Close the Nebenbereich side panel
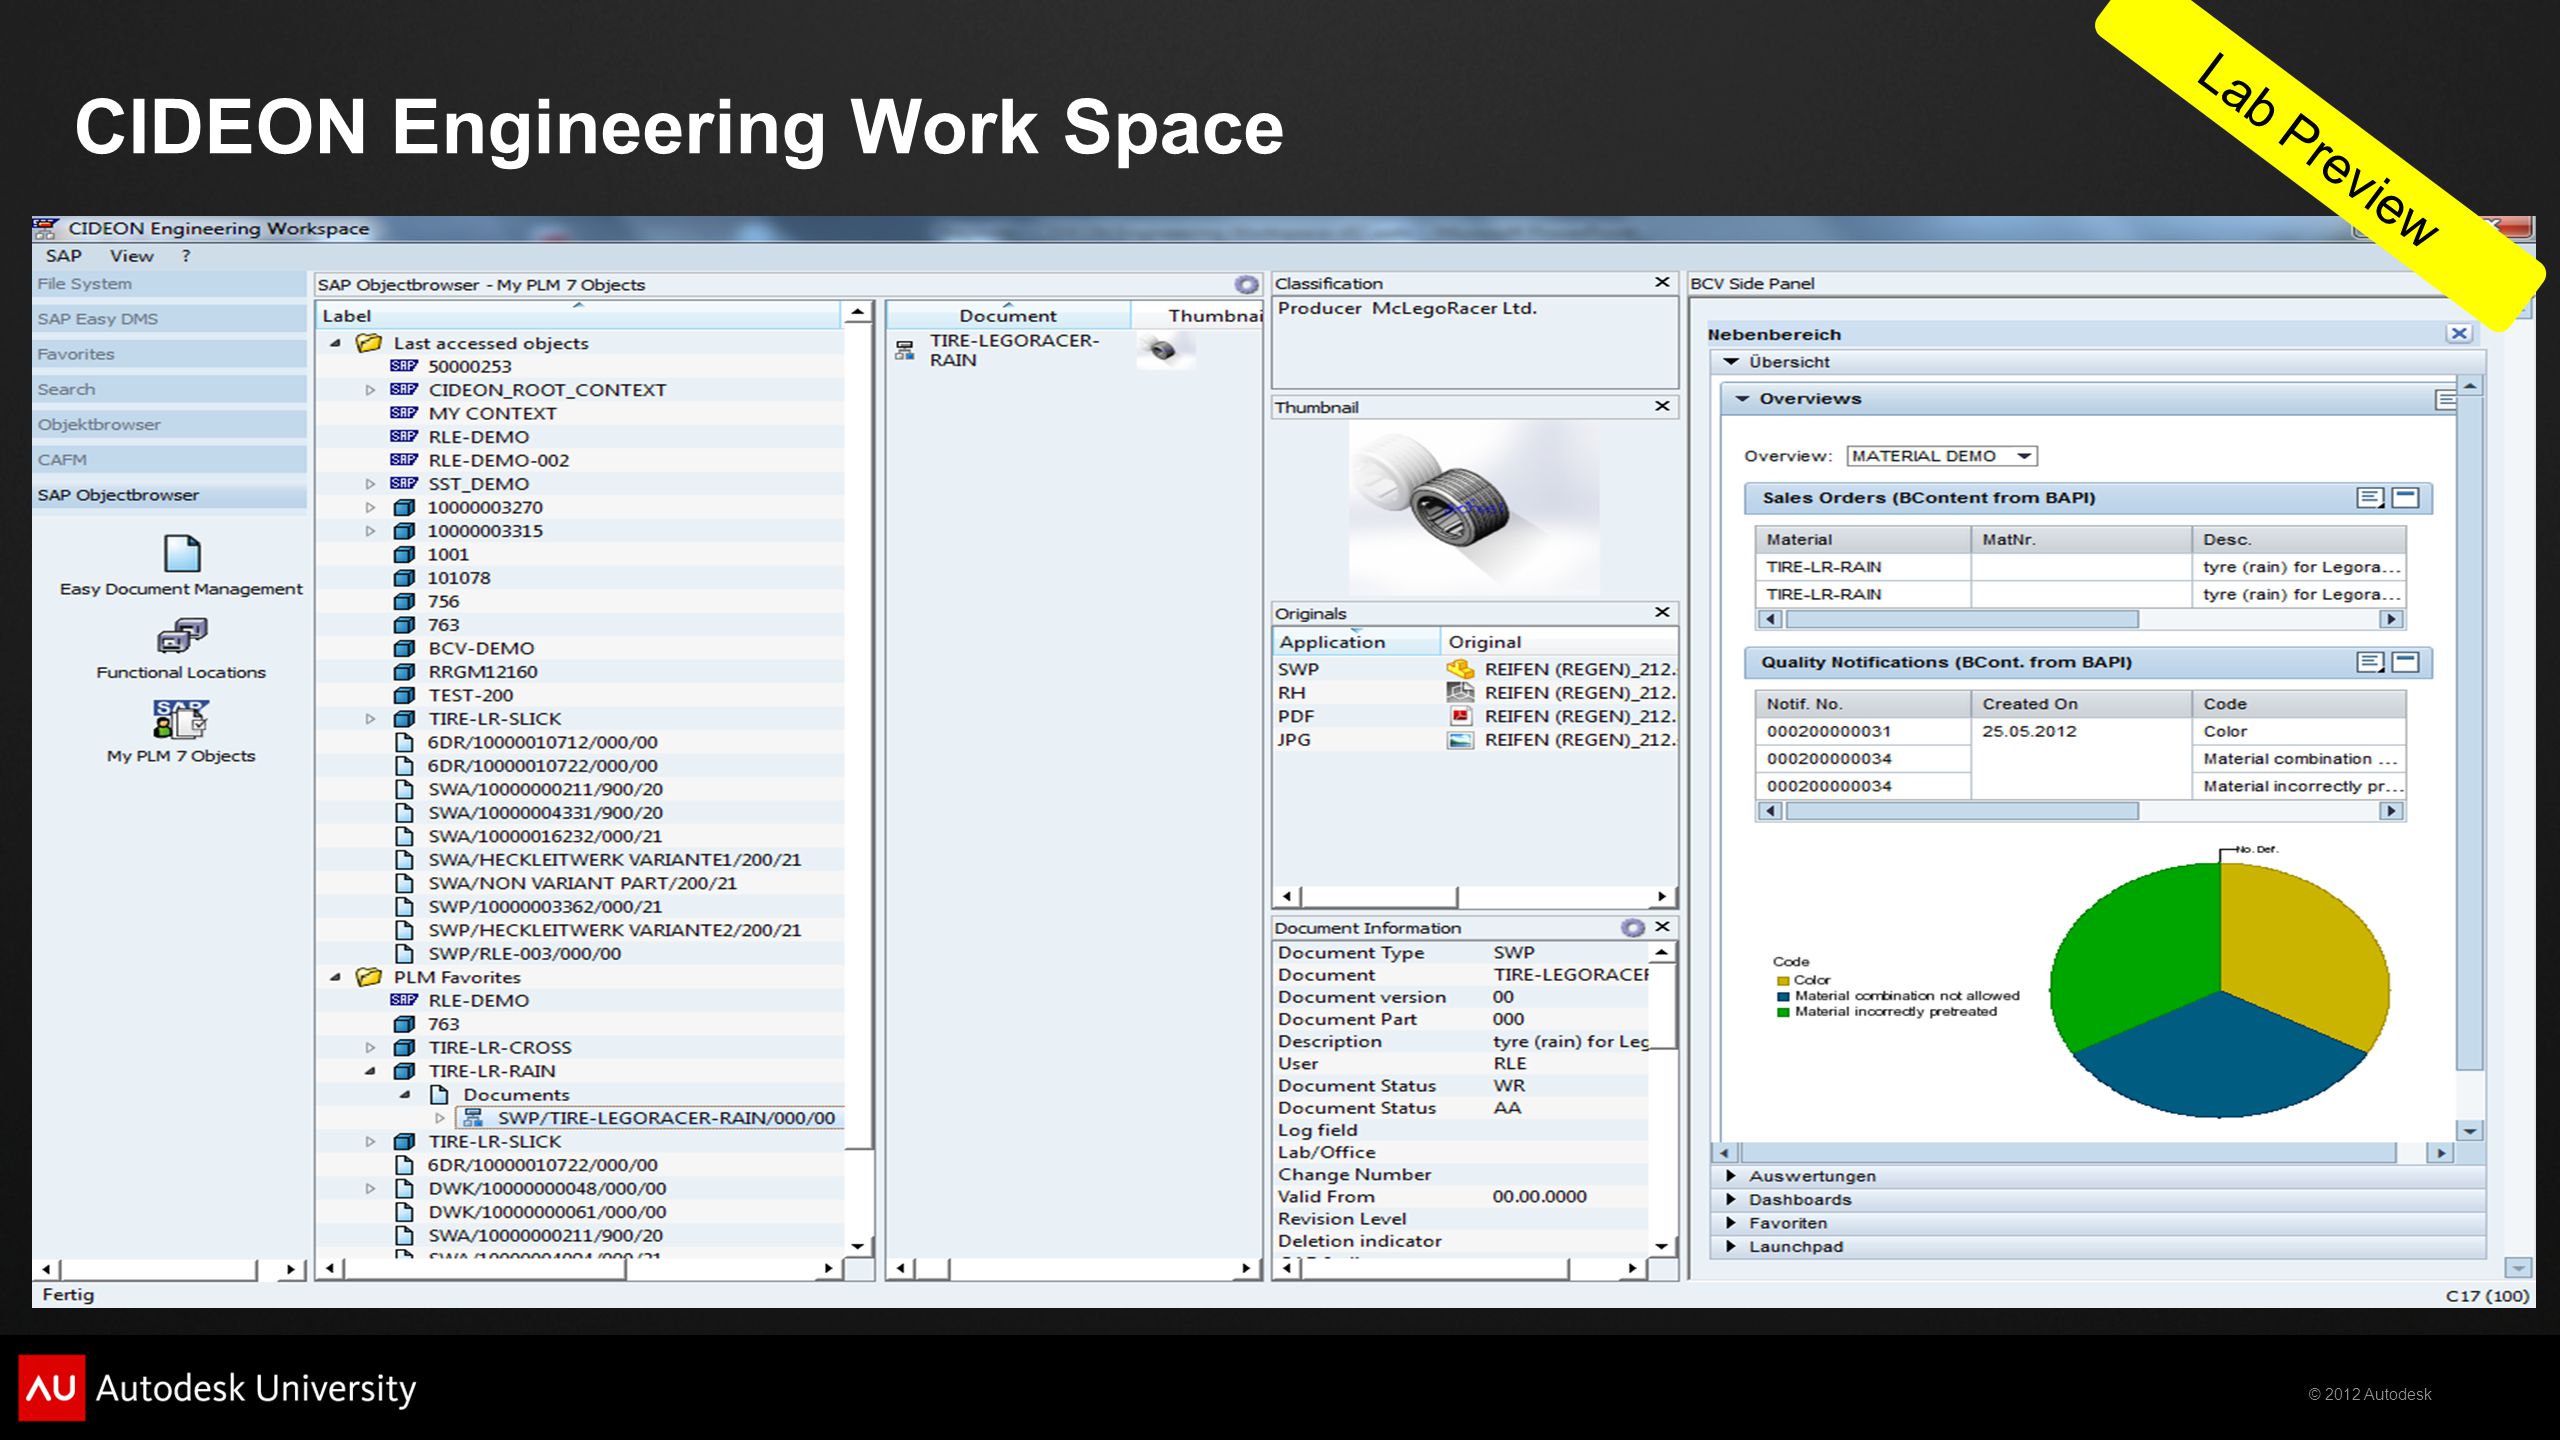The width and height of the screenshot is (2560, 1440). 2460,334
